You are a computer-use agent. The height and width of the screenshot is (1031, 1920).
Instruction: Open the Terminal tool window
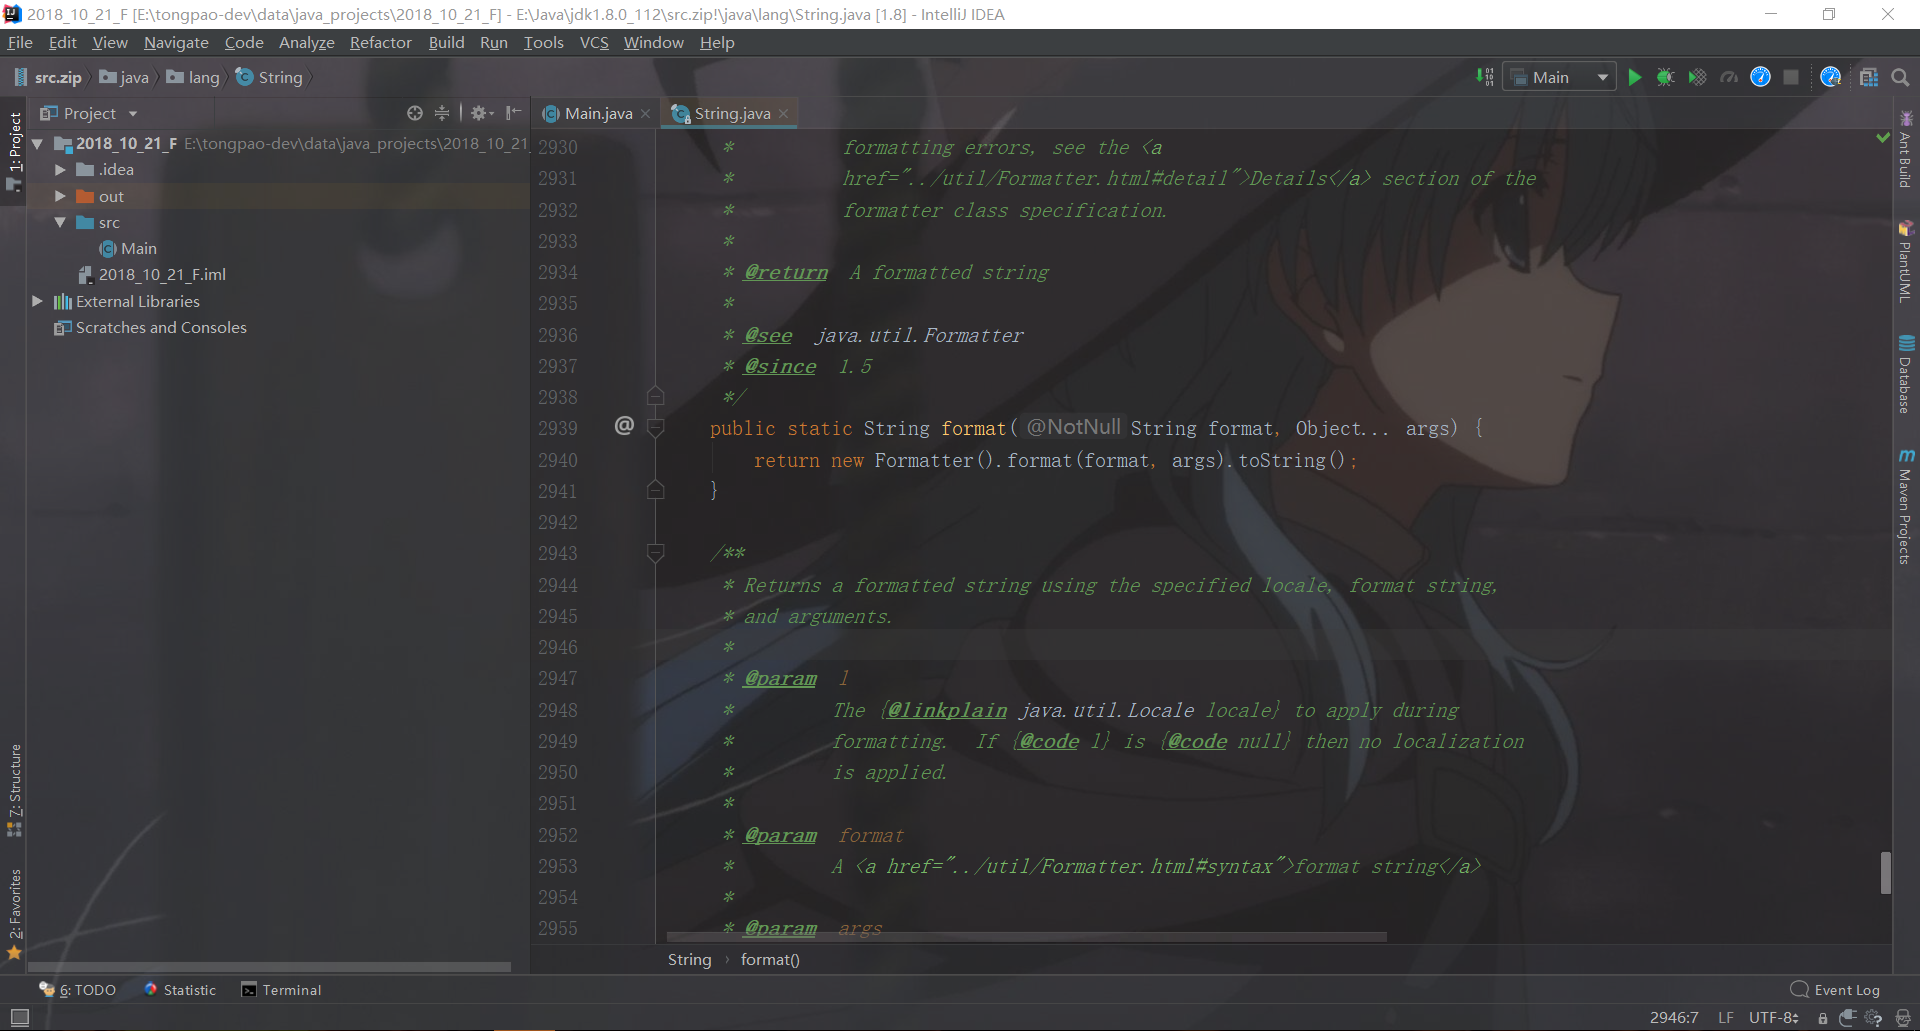pyautogui.click(x=281, y=990)
